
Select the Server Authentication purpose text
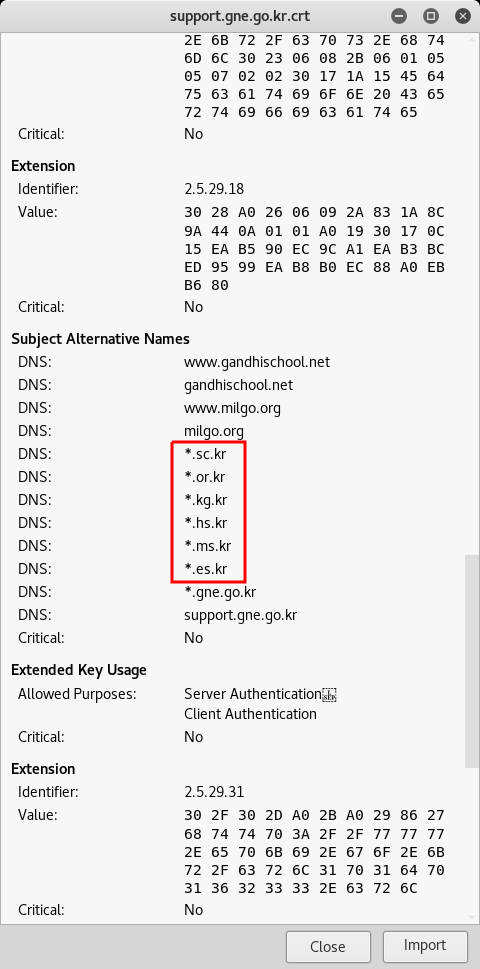tap(253, 694)
